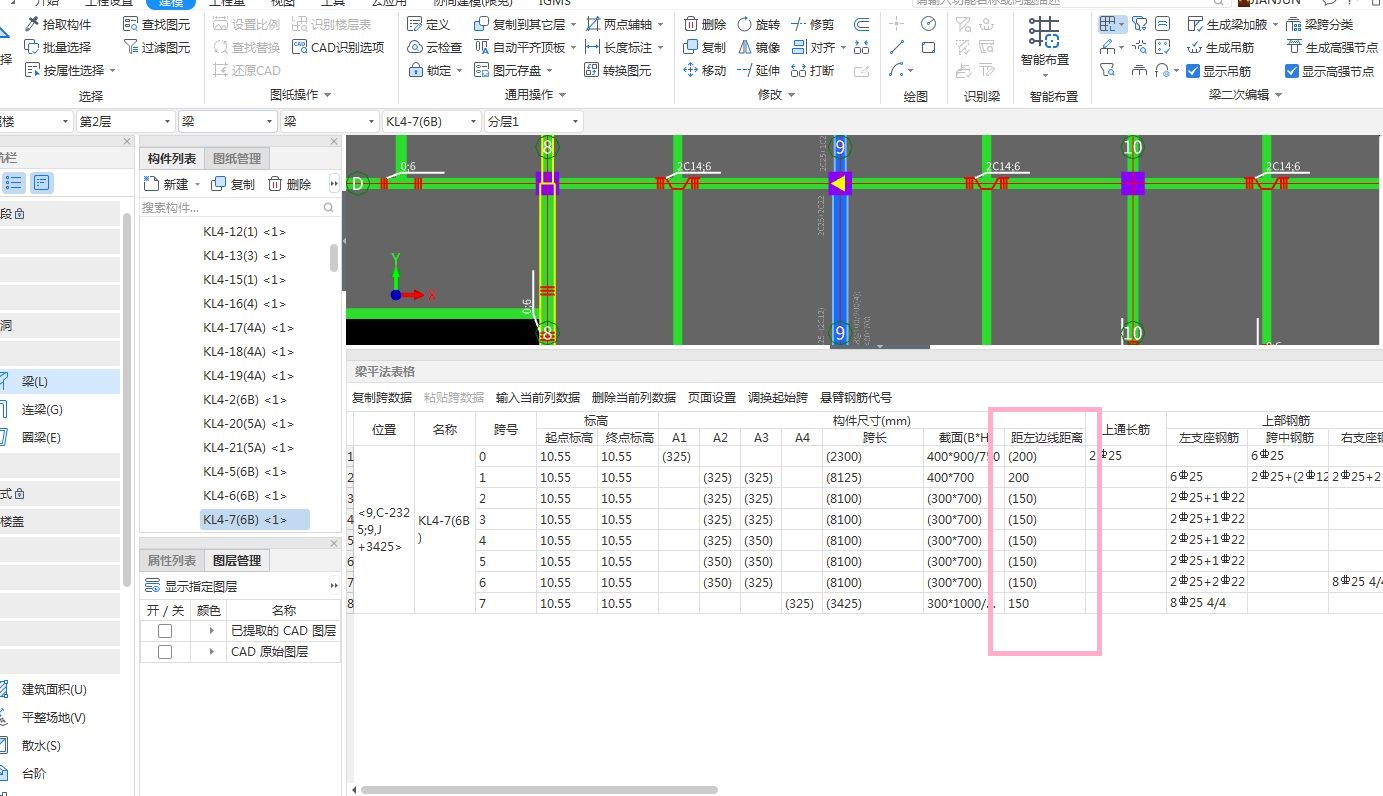The height and width of the screenshot is (796, 1383).
Task: Click 页面设置 button
Action: coord(712,397)
